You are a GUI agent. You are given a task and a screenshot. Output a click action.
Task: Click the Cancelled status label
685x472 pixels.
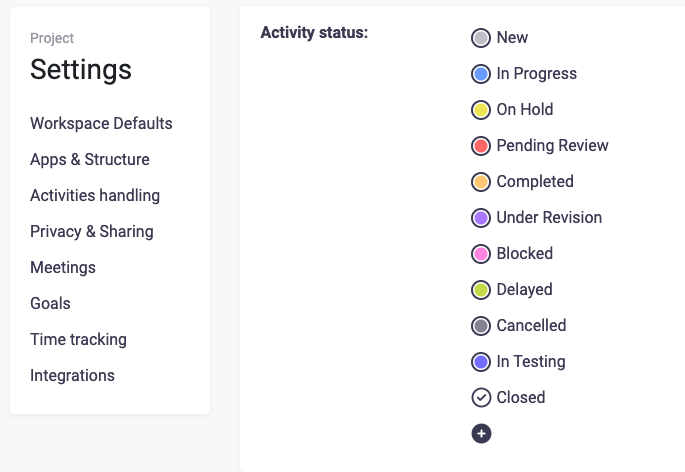[x=531, y=326]
